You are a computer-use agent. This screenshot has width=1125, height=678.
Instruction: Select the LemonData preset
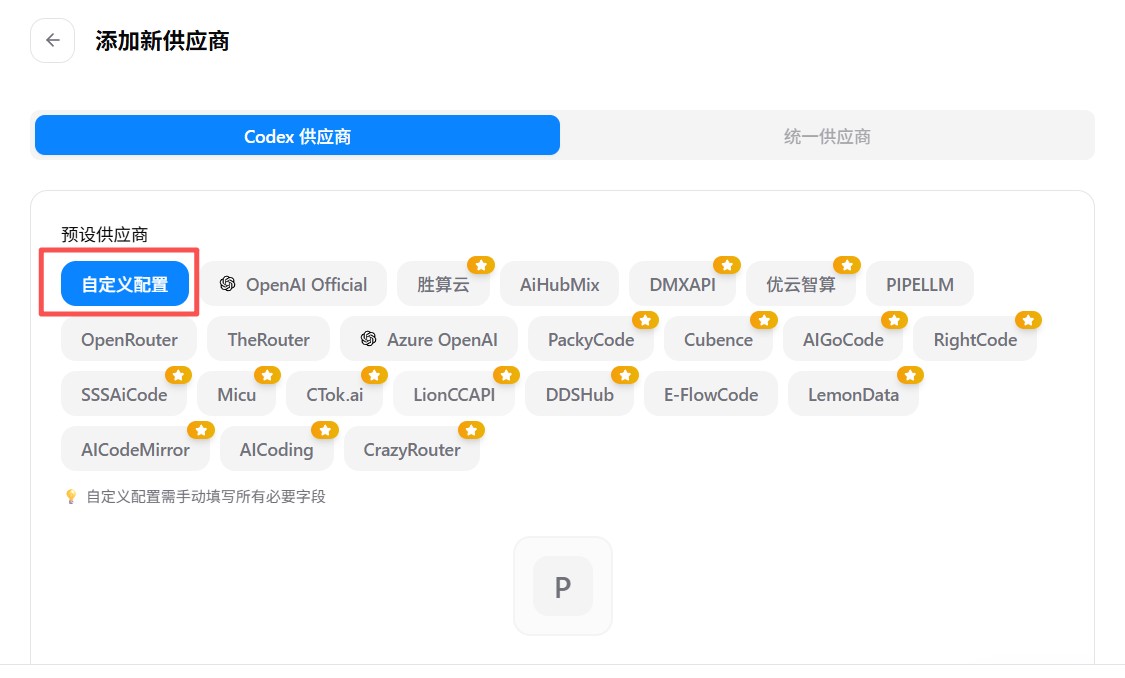(x=853, y=395)
